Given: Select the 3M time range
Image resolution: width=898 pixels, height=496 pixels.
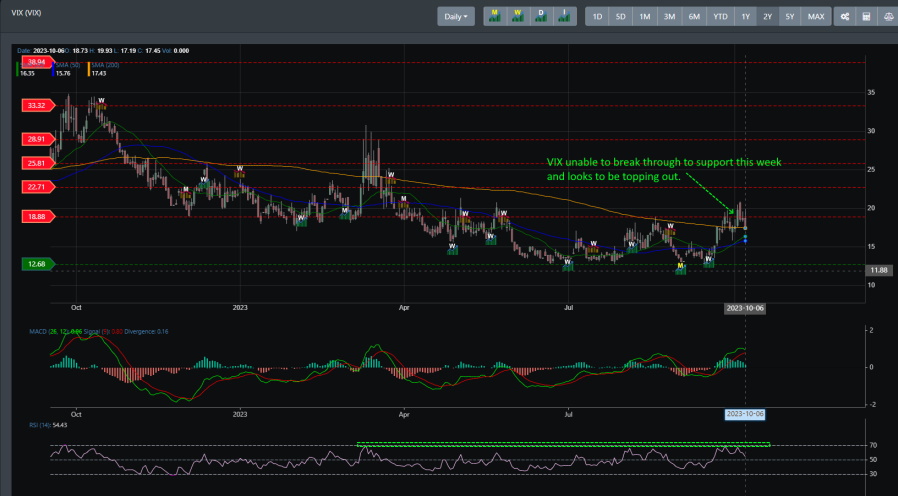Looking at the screenshot, I should pyautogui.click(x=669, y=17).
